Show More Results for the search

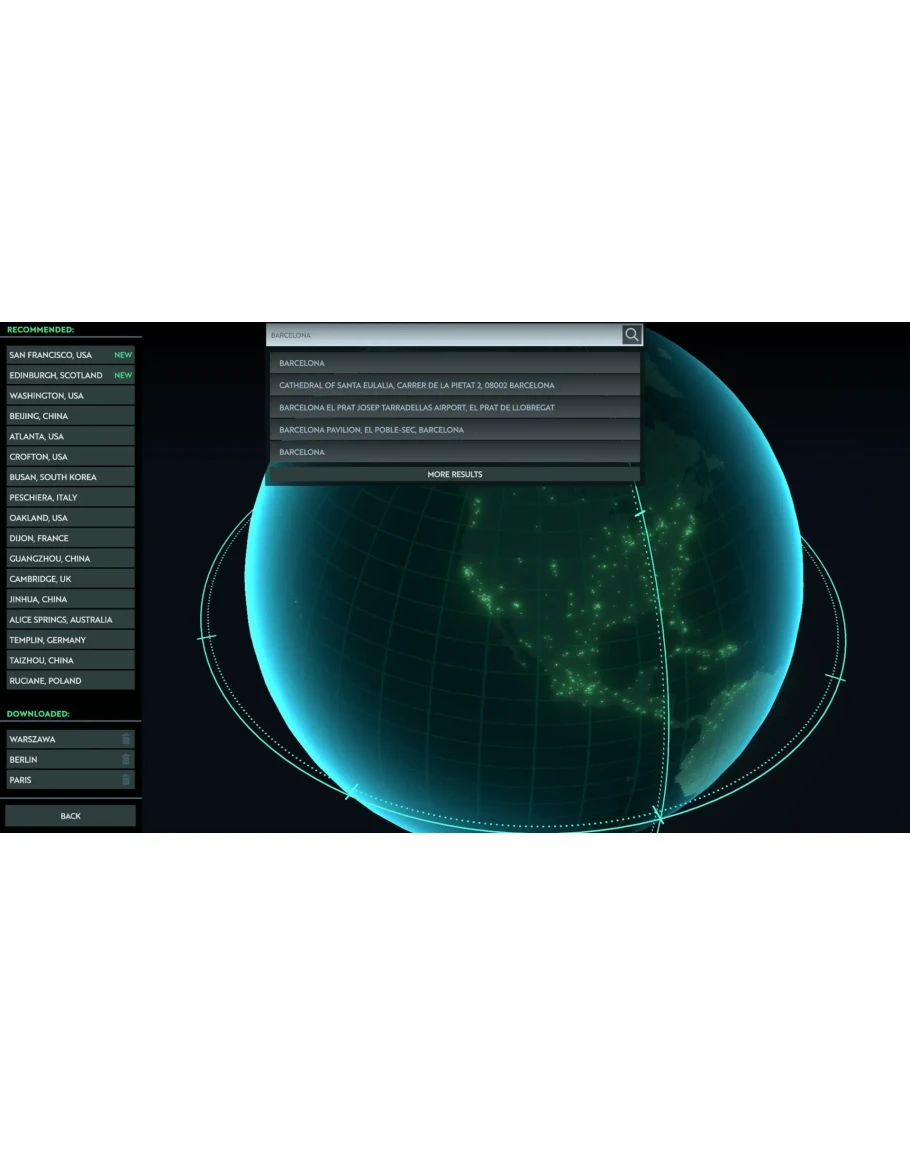454,474
